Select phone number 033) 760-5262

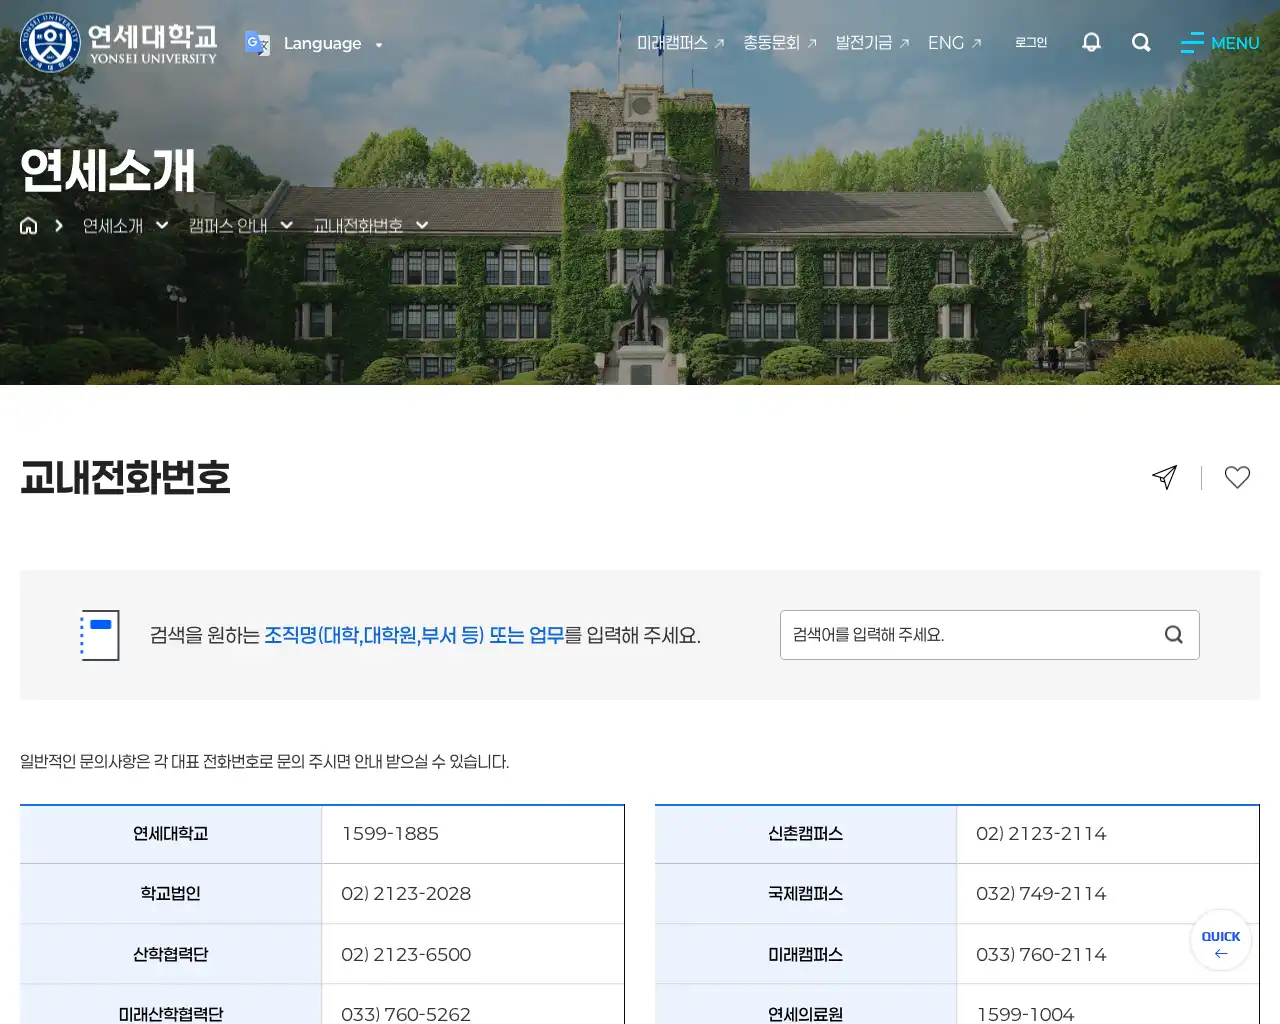click(406, 1013)
